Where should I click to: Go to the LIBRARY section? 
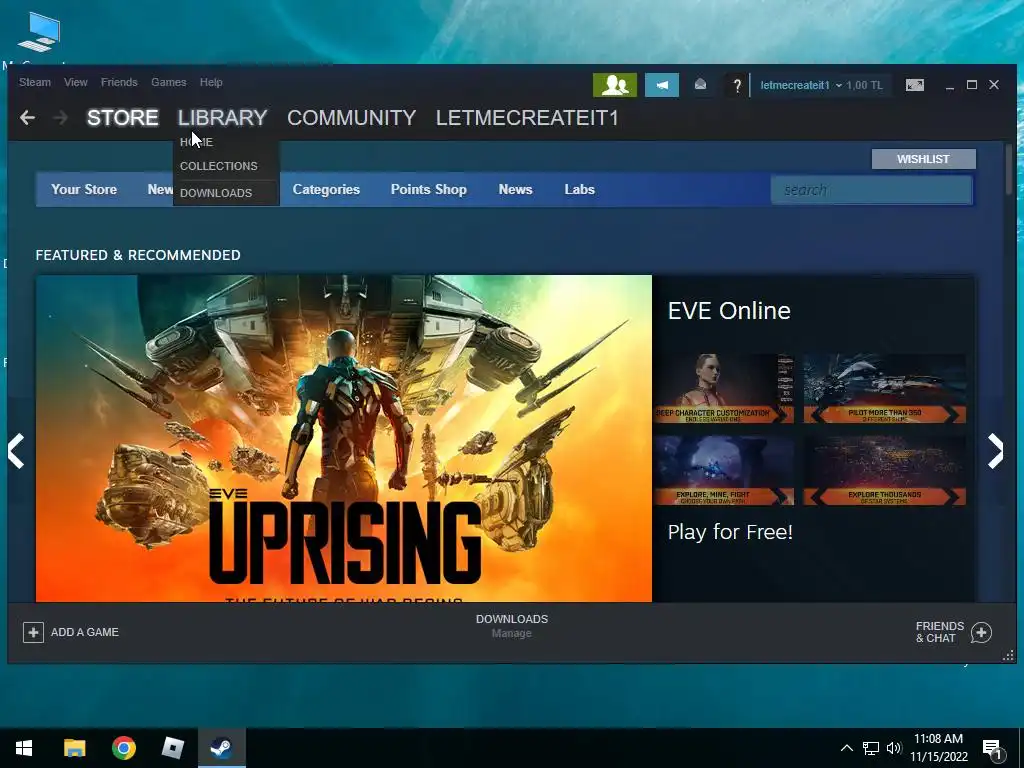222,118
